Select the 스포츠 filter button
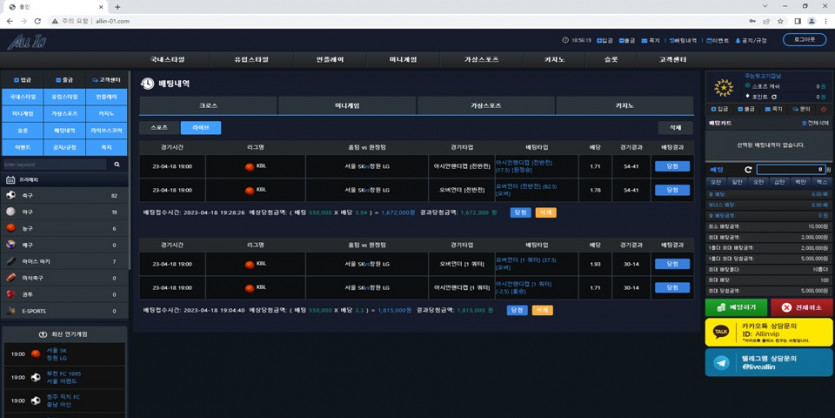The width and height of the screenshot is (835, 418). [159, 128]
